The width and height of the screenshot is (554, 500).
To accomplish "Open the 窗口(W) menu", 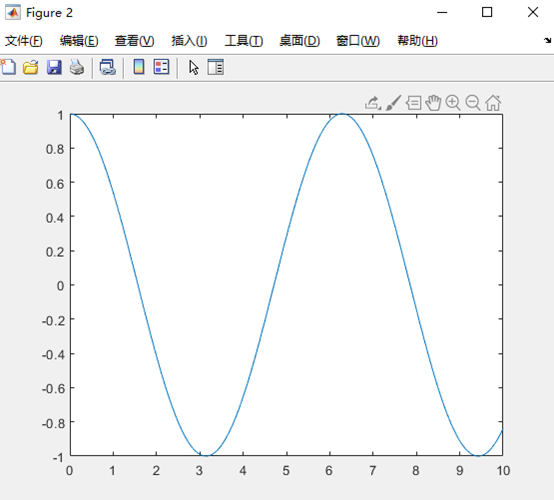I will pos(358,41).
